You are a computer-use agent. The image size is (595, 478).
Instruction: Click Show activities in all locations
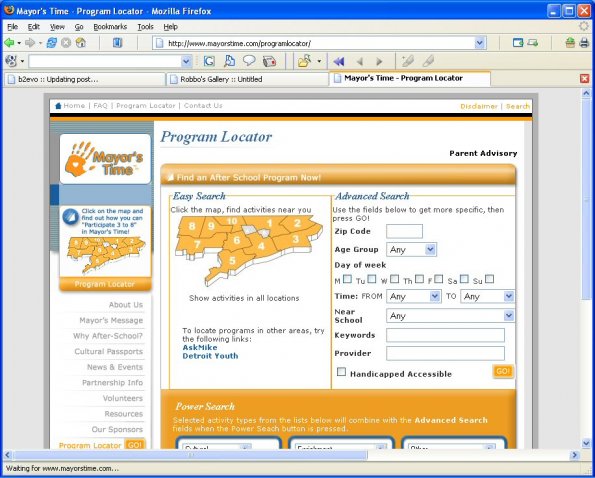coord(244,298)
